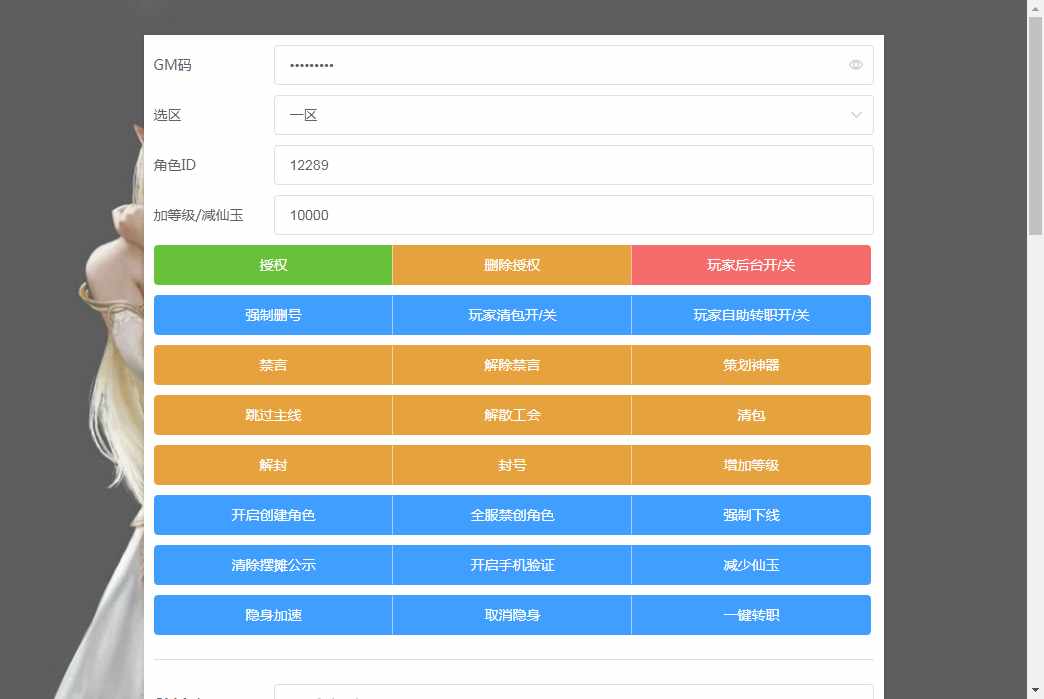Click the 封号 button

tap(512, 465)
